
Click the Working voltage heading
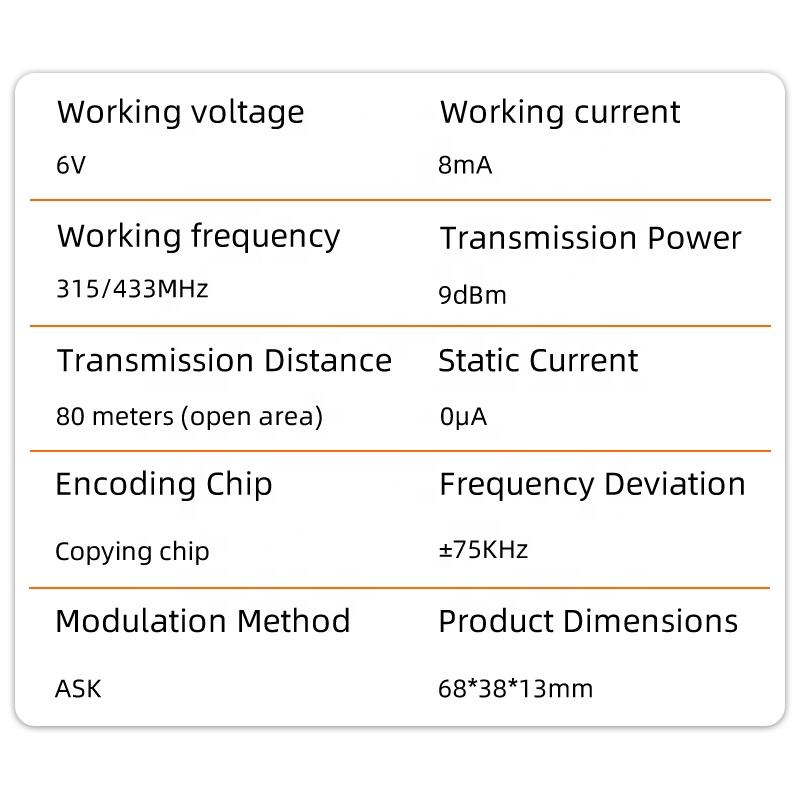(180, 112)
